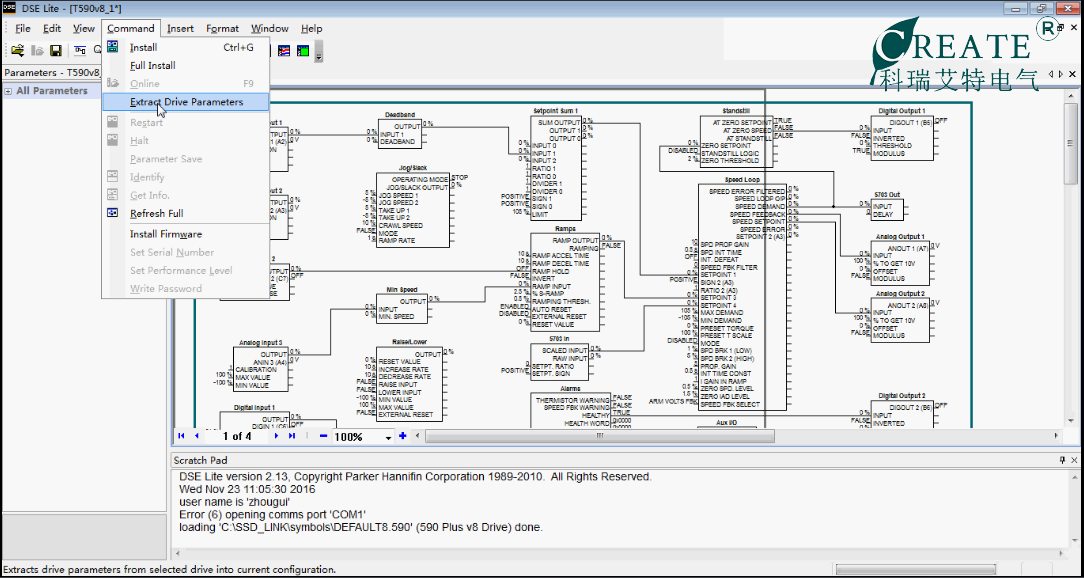This screenshot has width=1084, height=578.
Task: Click the Deadband function block
Action: (400, 133)
